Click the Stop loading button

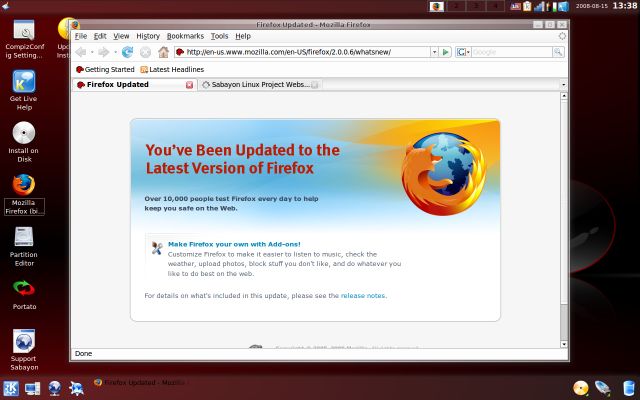point(145,52)
